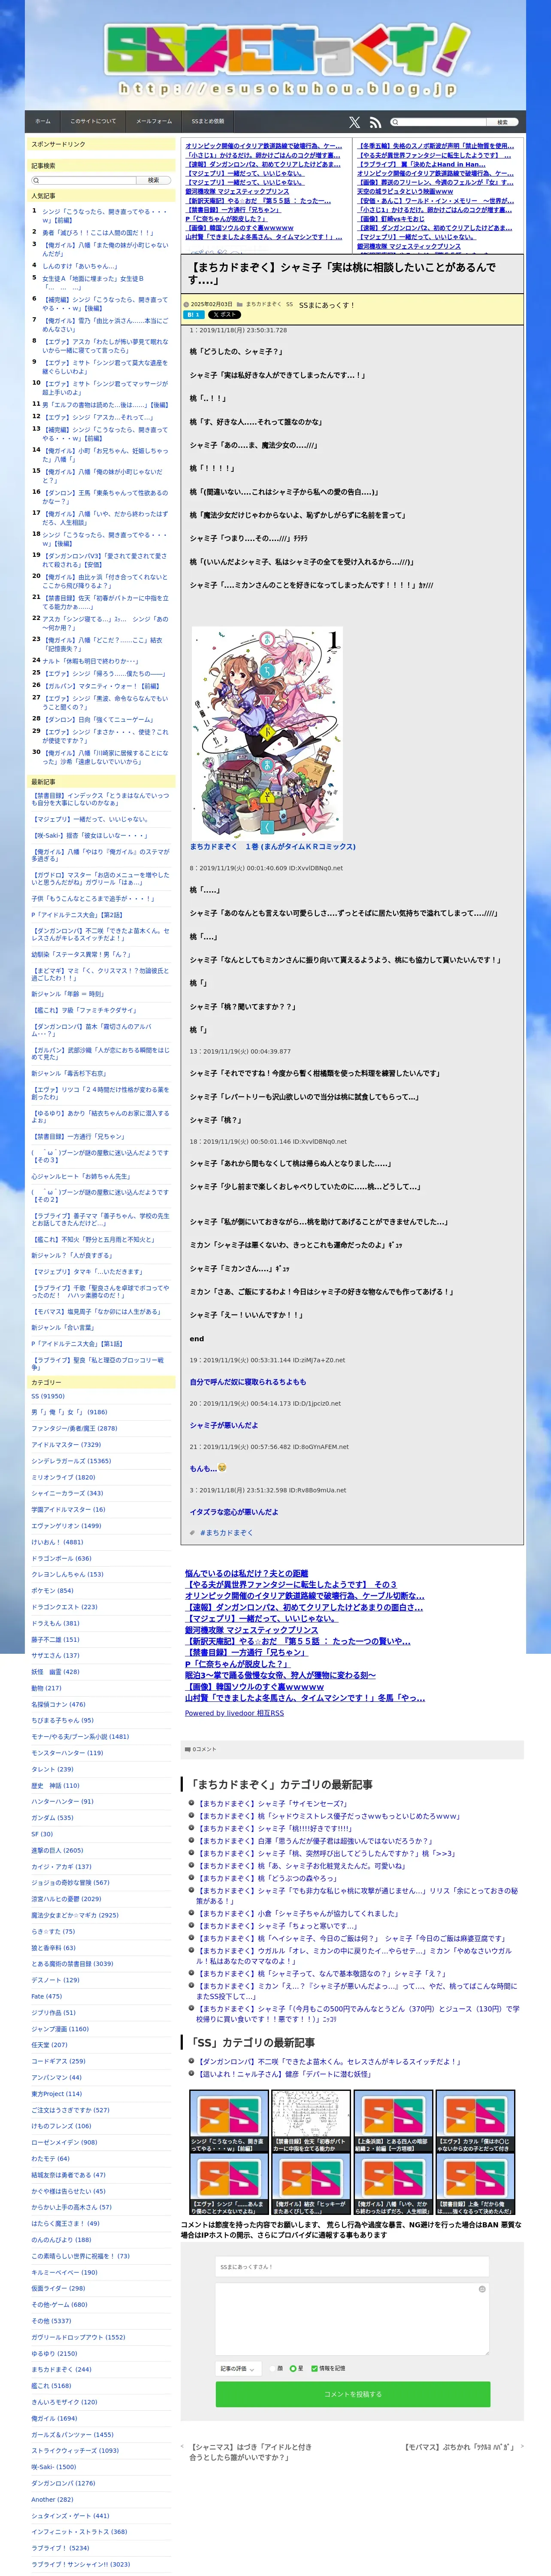Click the header search input field

pos(443,122)
